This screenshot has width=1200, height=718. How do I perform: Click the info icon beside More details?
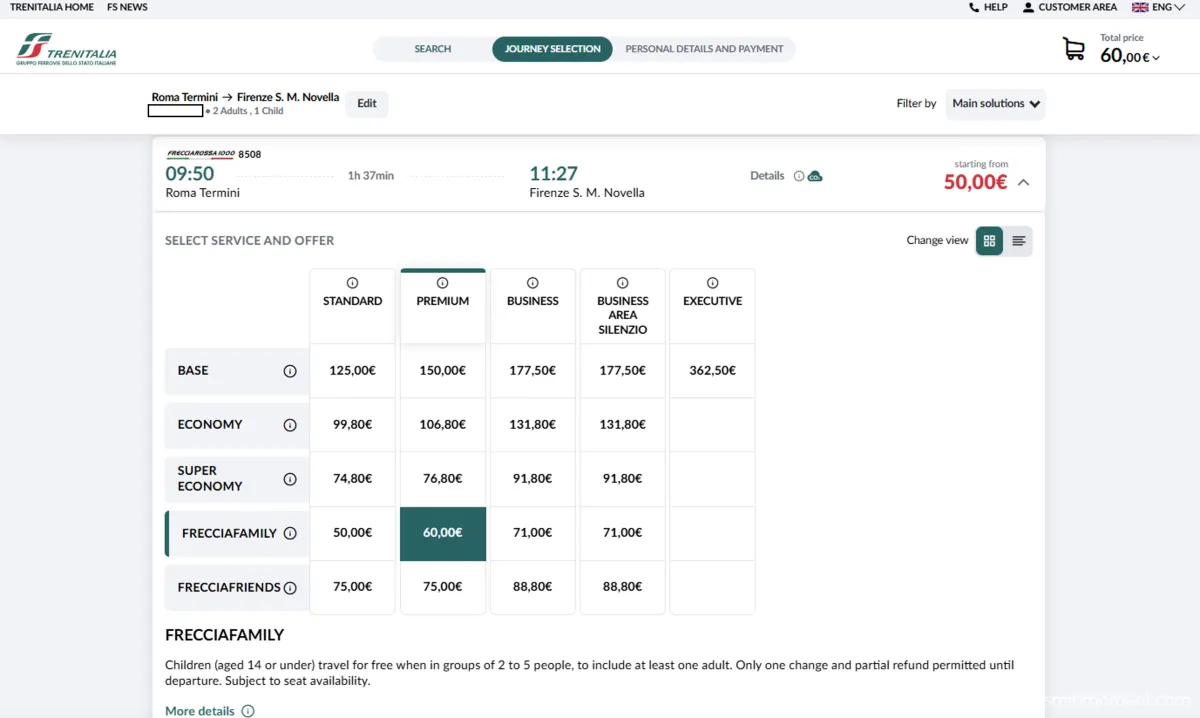(248, 711)
